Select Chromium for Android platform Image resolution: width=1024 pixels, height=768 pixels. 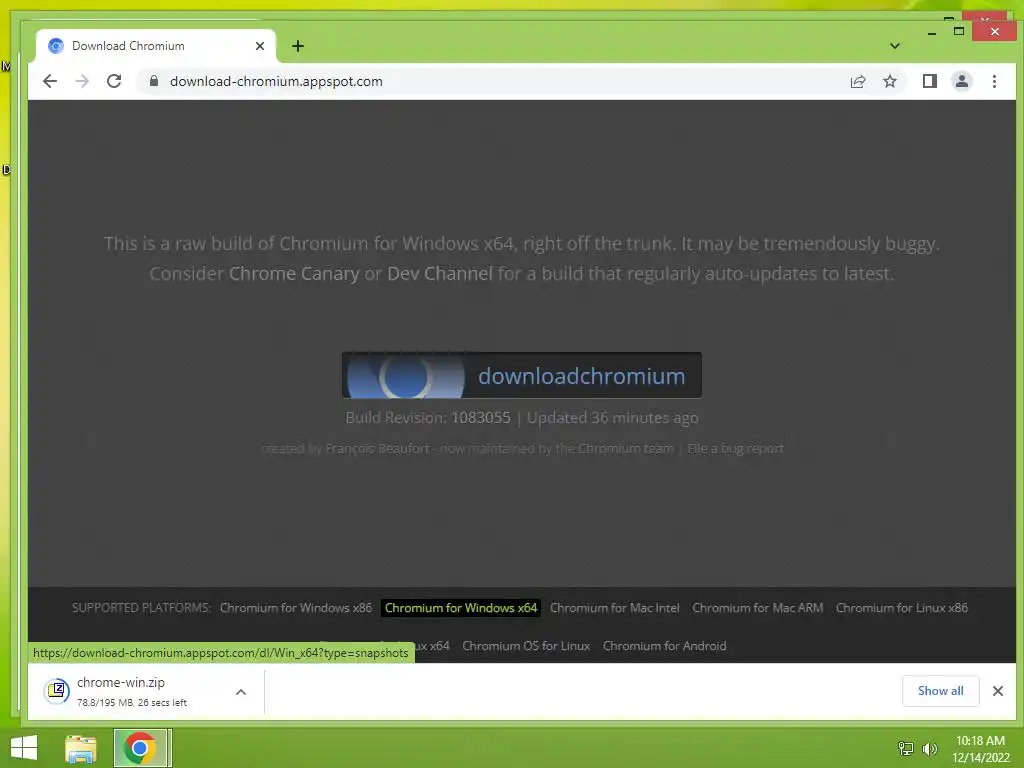pyautogui.click(x=664, y=646)
